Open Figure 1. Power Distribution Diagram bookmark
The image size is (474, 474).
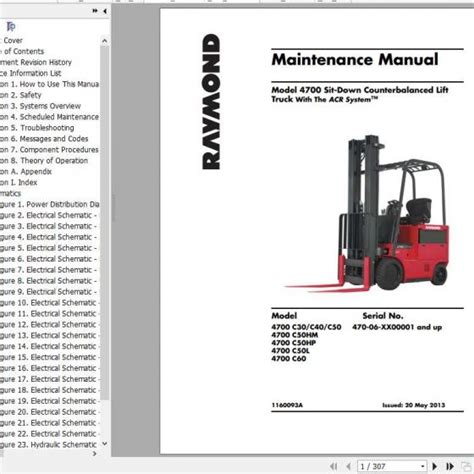[49, 204]
